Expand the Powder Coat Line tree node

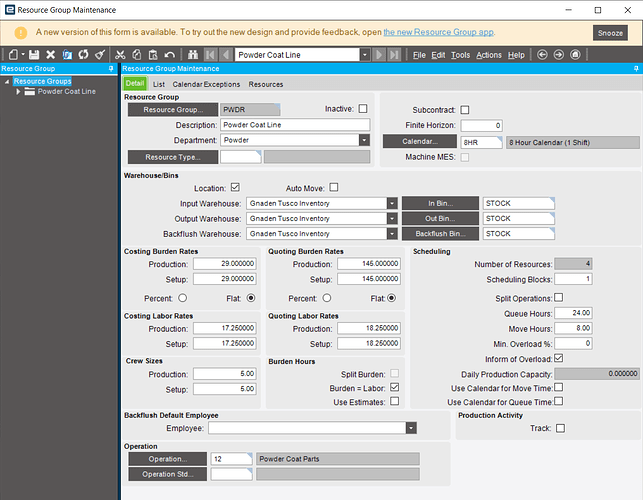click(x=18, y=91)
